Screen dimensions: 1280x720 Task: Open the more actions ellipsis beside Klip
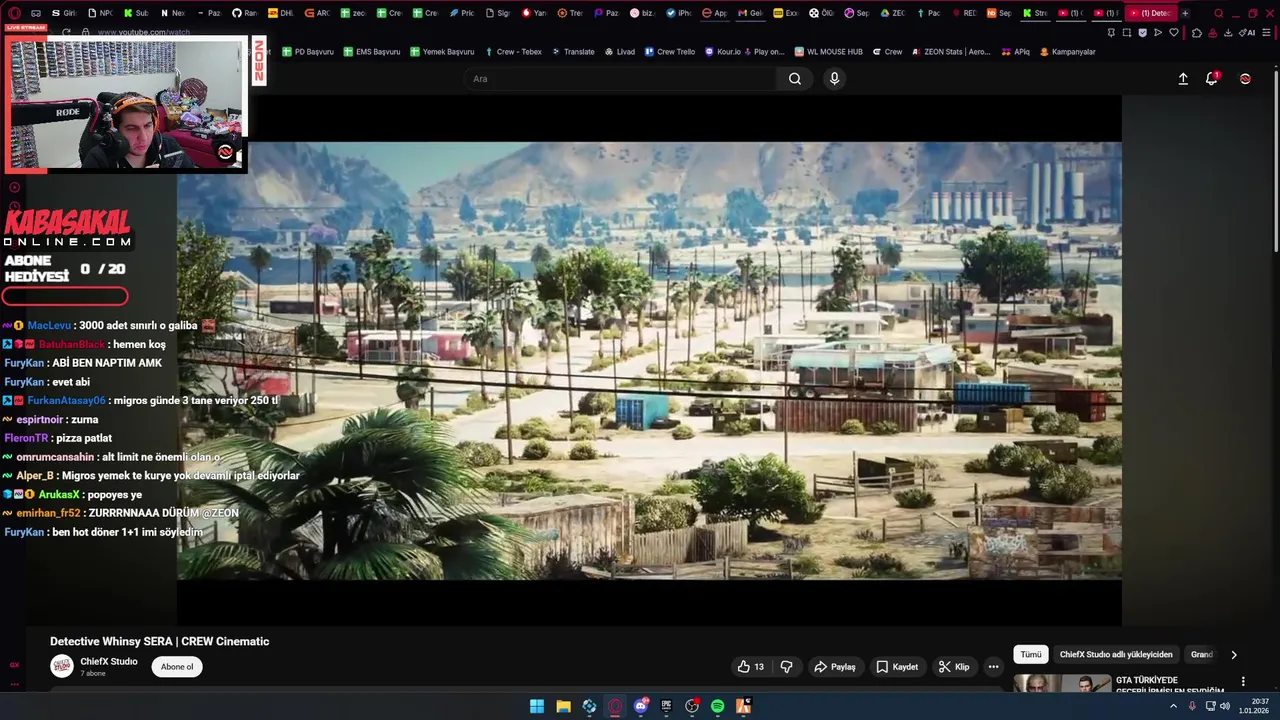point(993,667)
